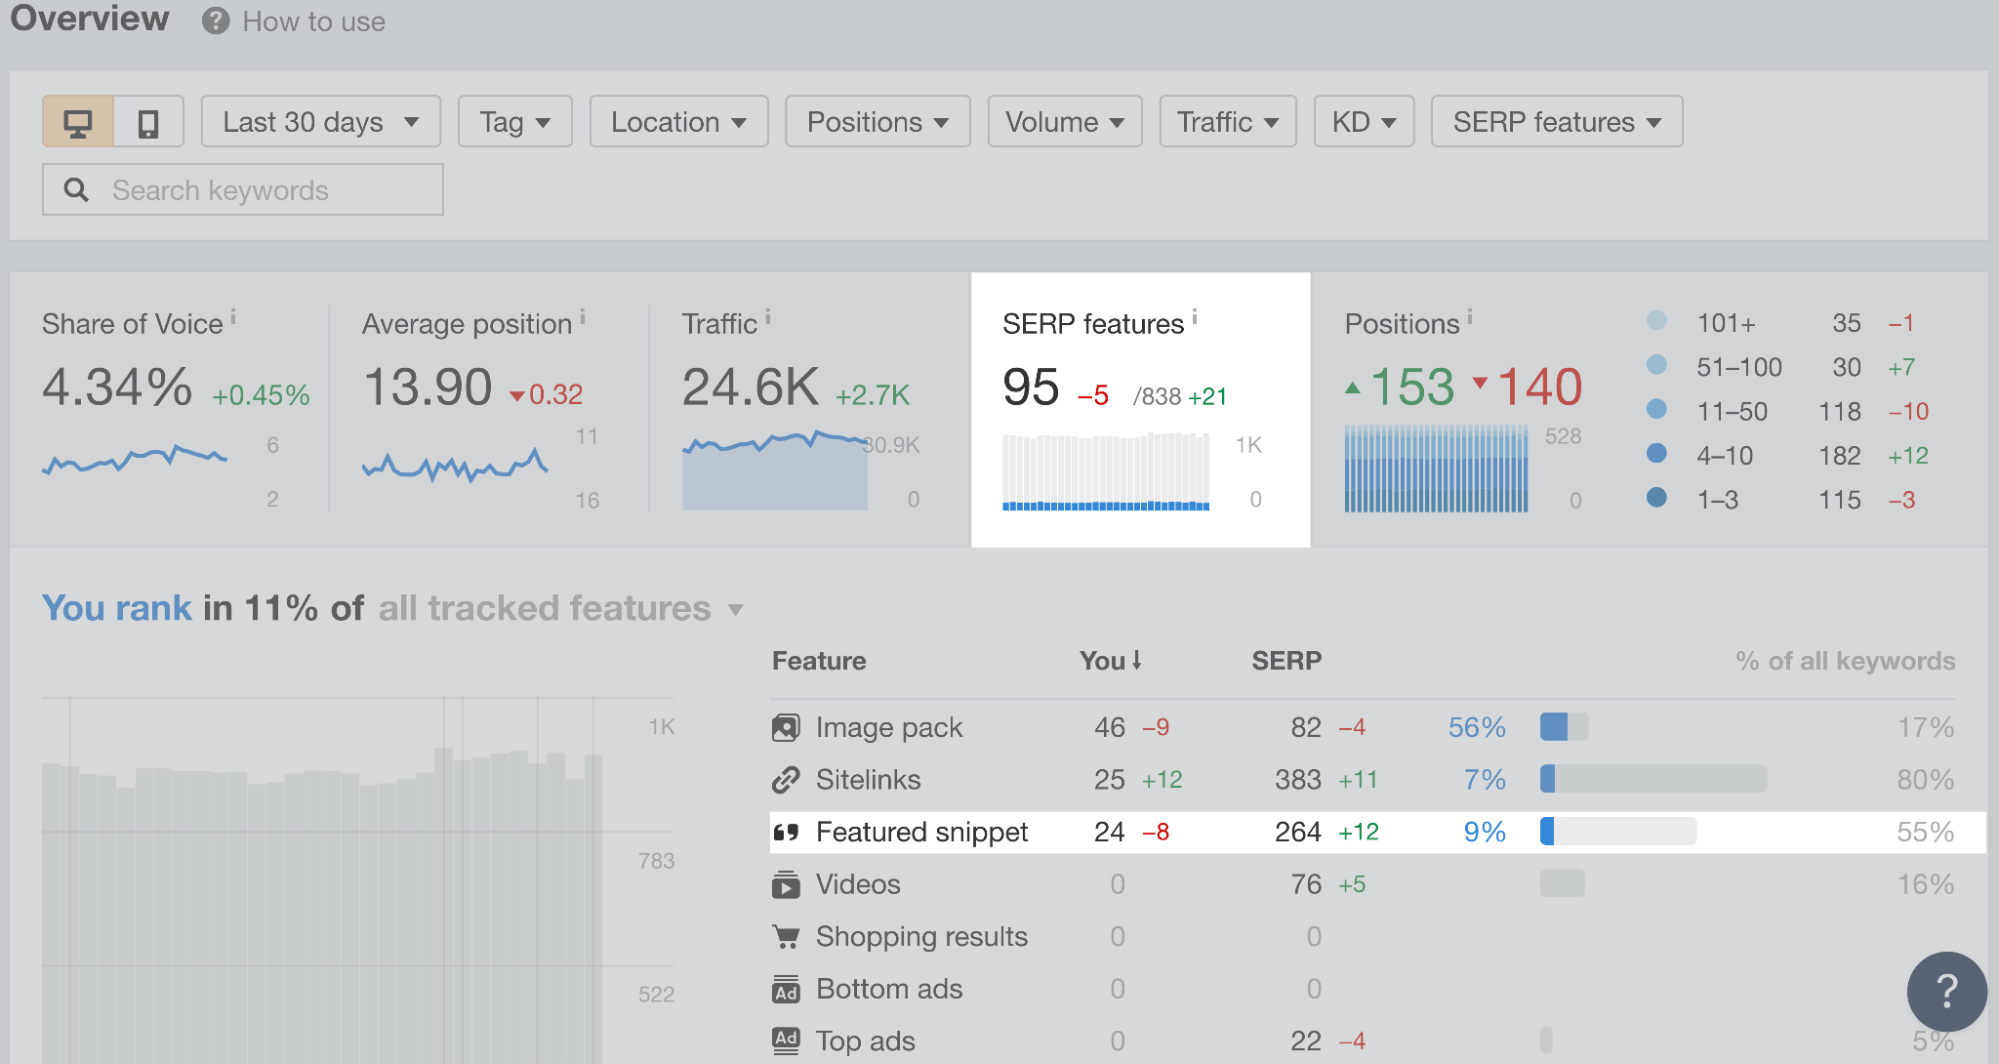Screen dimensions: 1999x1064
Task: Open the Volume filter menu
Action: click(x=1064, y=121)
